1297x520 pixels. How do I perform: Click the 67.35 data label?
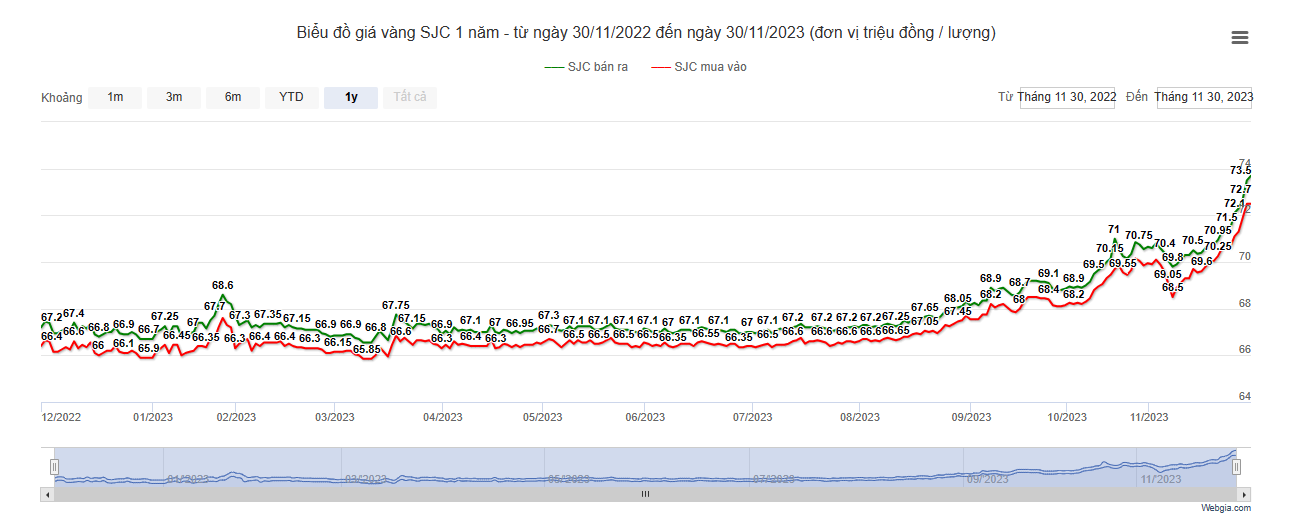[x=268, y=314]
